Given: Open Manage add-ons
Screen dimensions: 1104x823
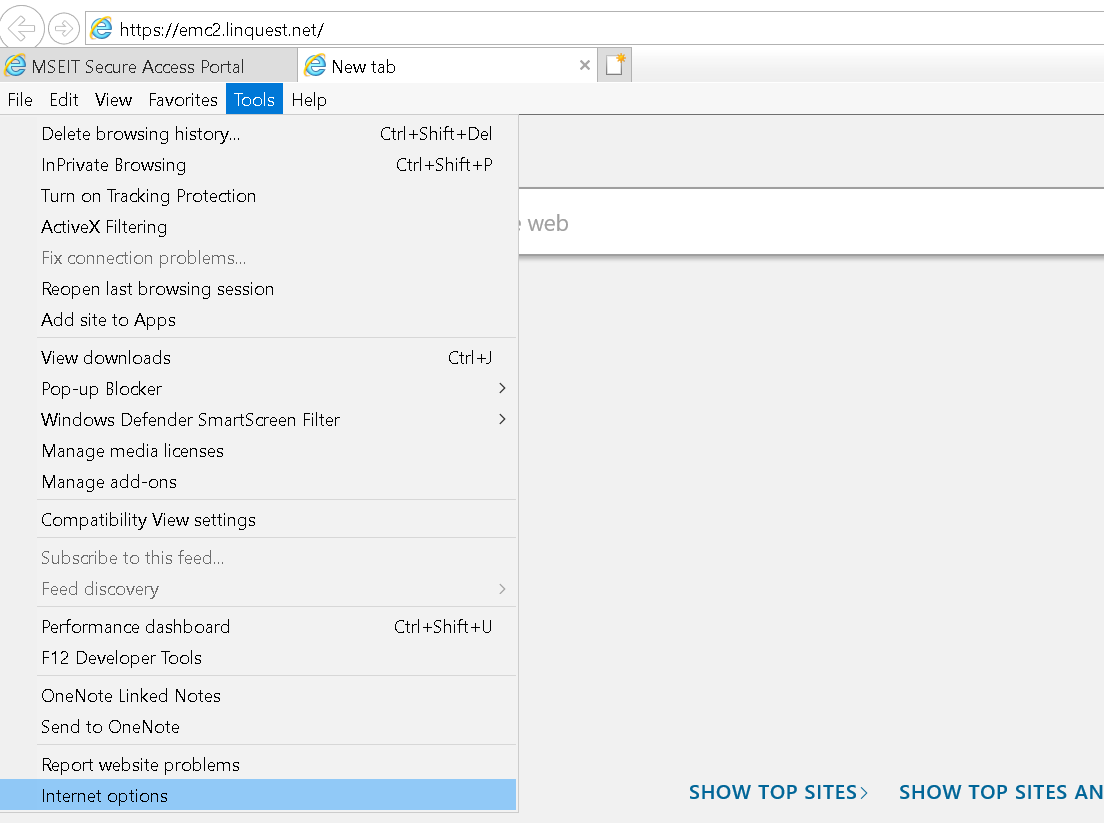Looking at the screenshot, I should pyautogui.click(x=258, y=482).
